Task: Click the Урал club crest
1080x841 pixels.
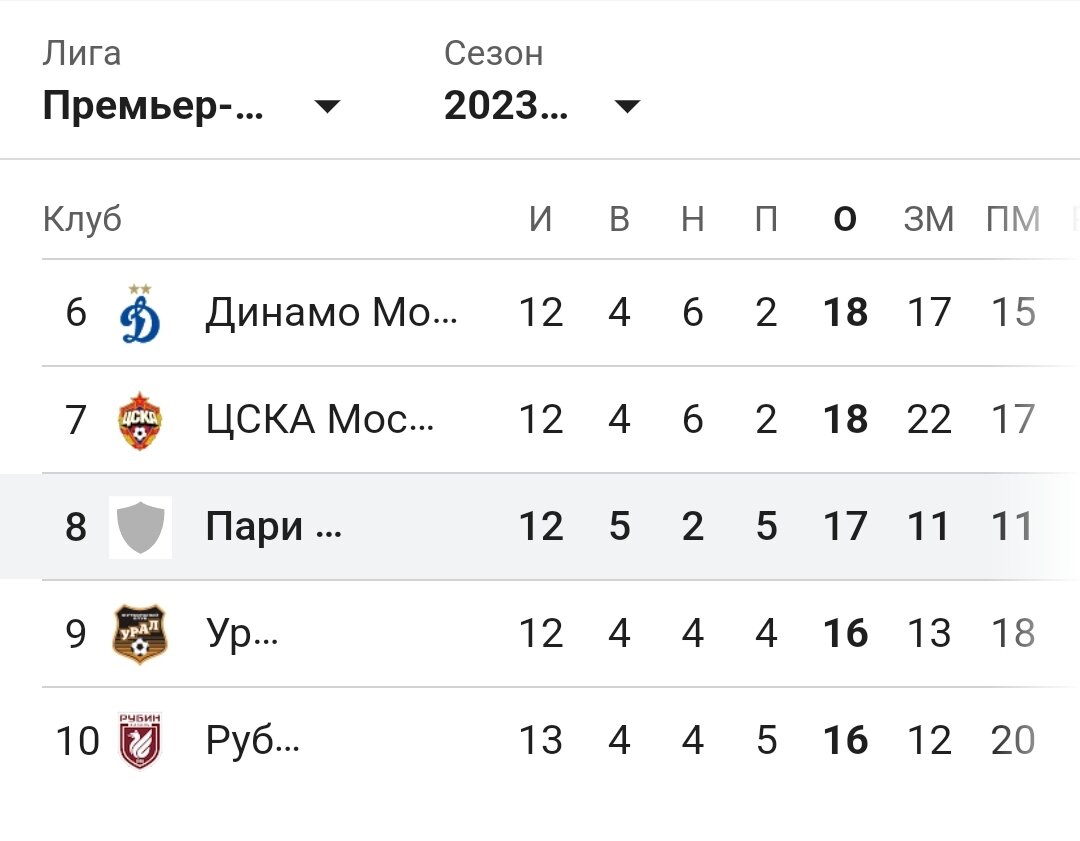Action: (x=140, y=634)
